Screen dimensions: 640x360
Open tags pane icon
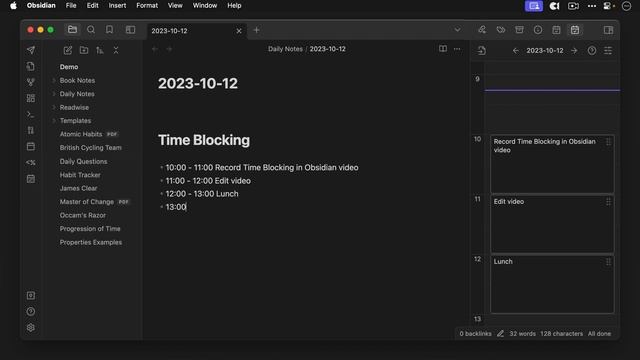501,30
